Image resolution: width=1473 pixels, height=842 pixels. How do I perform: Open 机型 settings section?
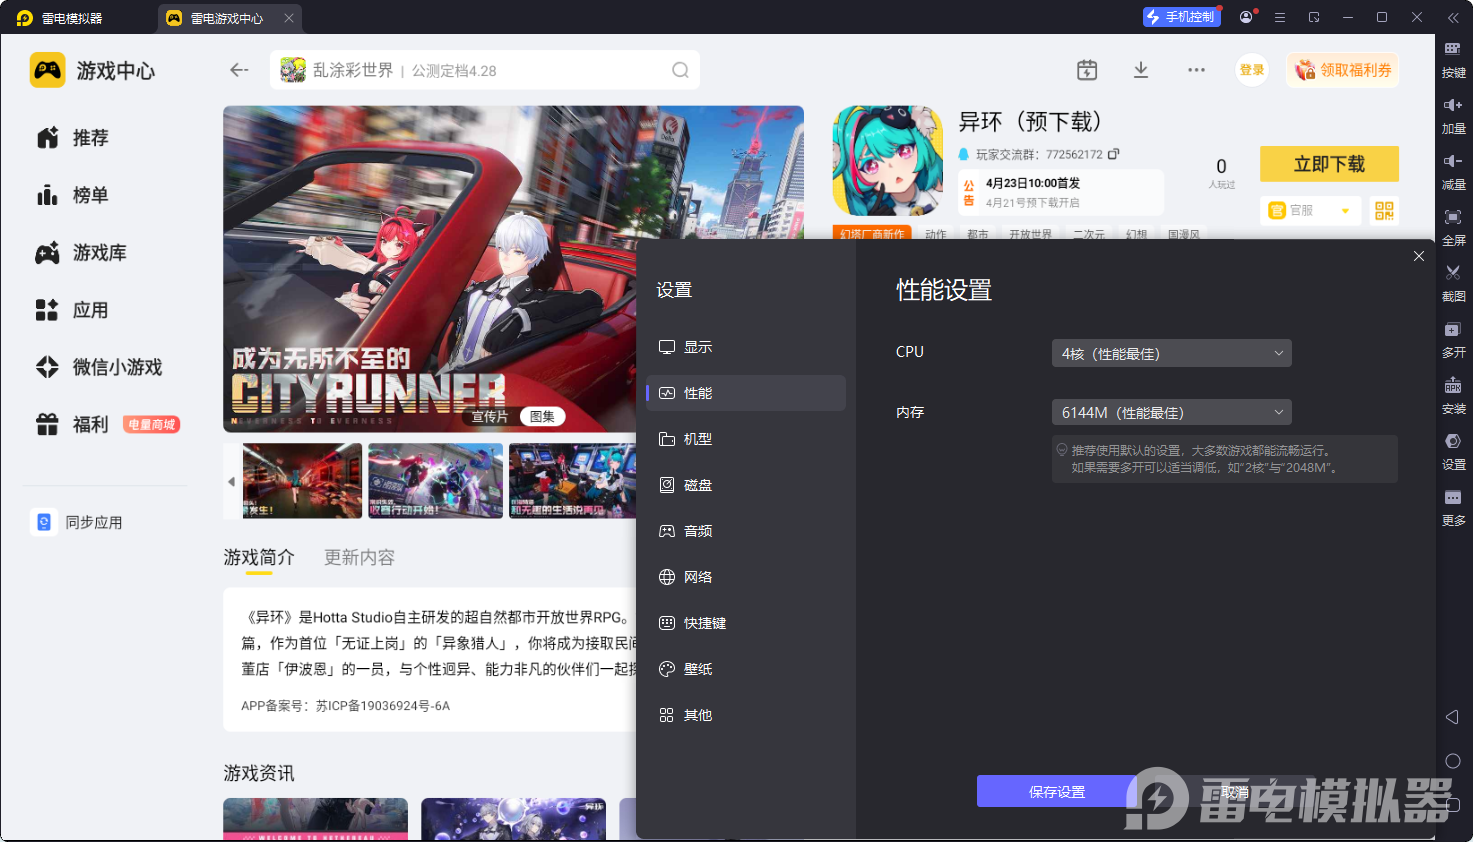[746, 439]
